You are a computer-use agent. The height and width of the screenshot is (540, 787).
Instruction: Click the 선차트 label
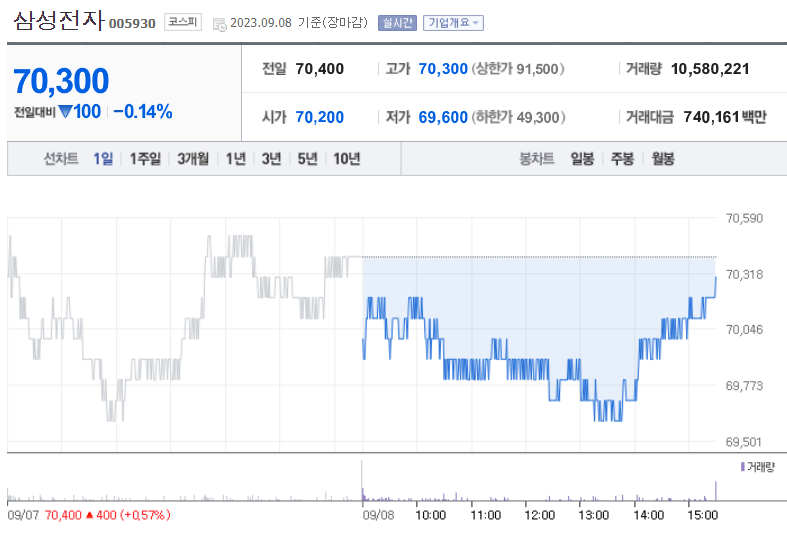coord(61,159)
